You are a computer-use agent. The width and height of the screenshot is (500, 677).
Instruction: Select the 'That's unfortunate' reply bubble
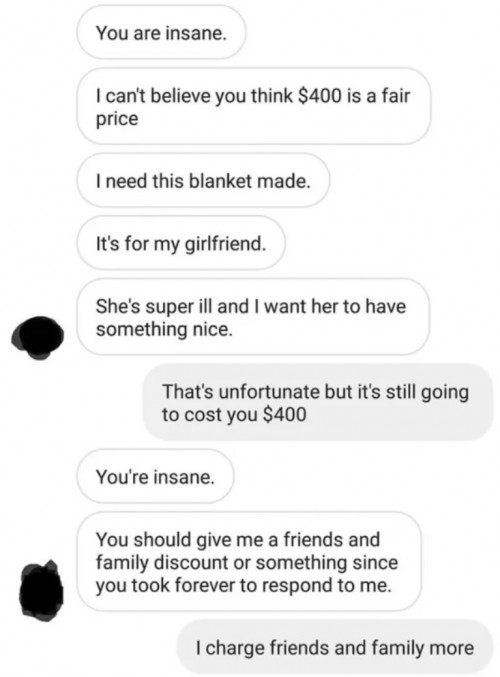point(318,402)
